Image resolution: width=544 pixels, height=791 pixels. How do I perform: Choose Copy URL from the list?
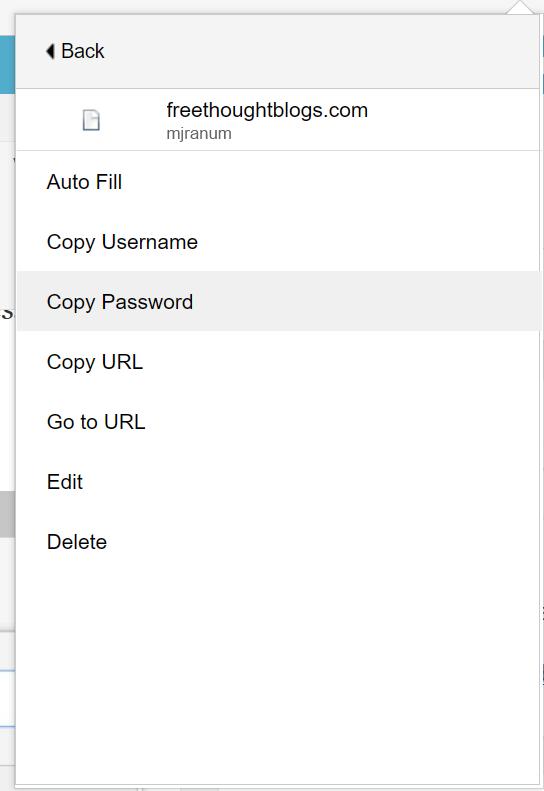(278, 362)
